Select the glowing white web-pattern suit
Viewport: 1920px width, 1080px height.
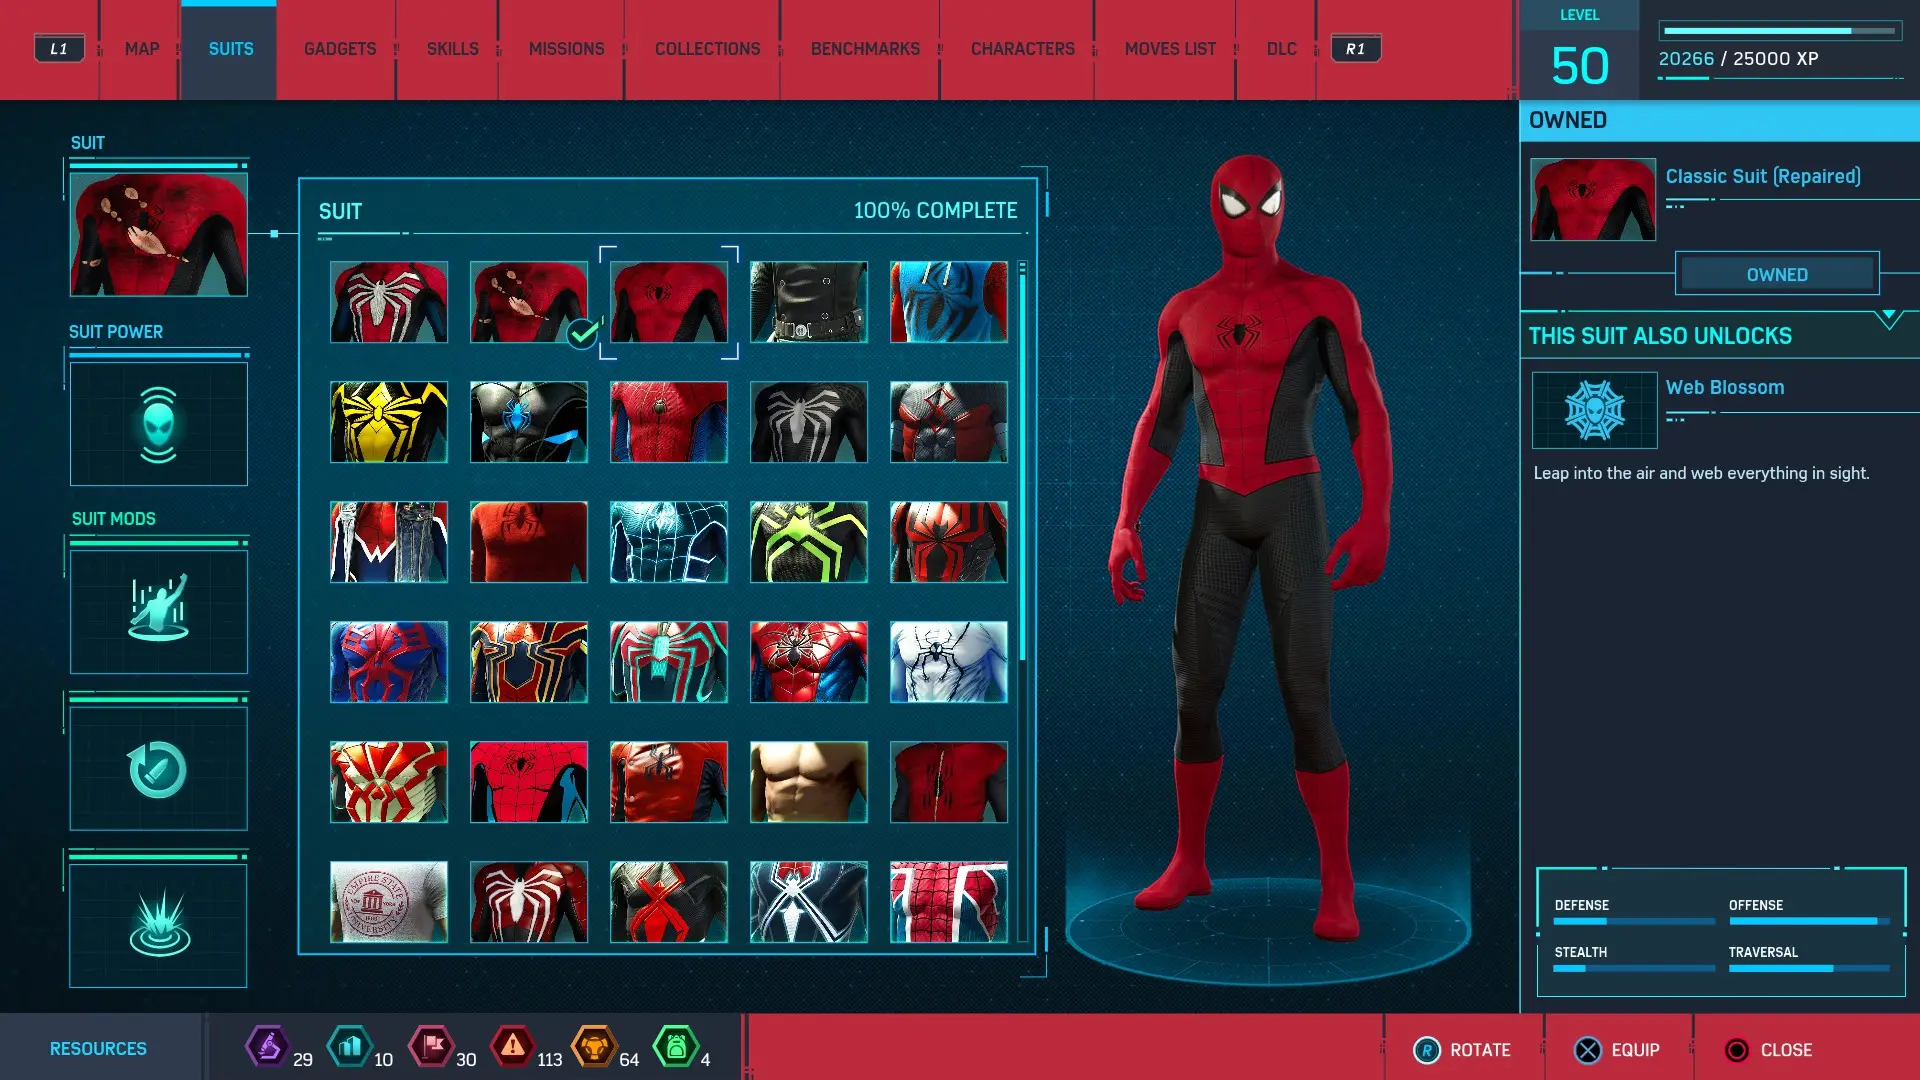coord(669,542)
